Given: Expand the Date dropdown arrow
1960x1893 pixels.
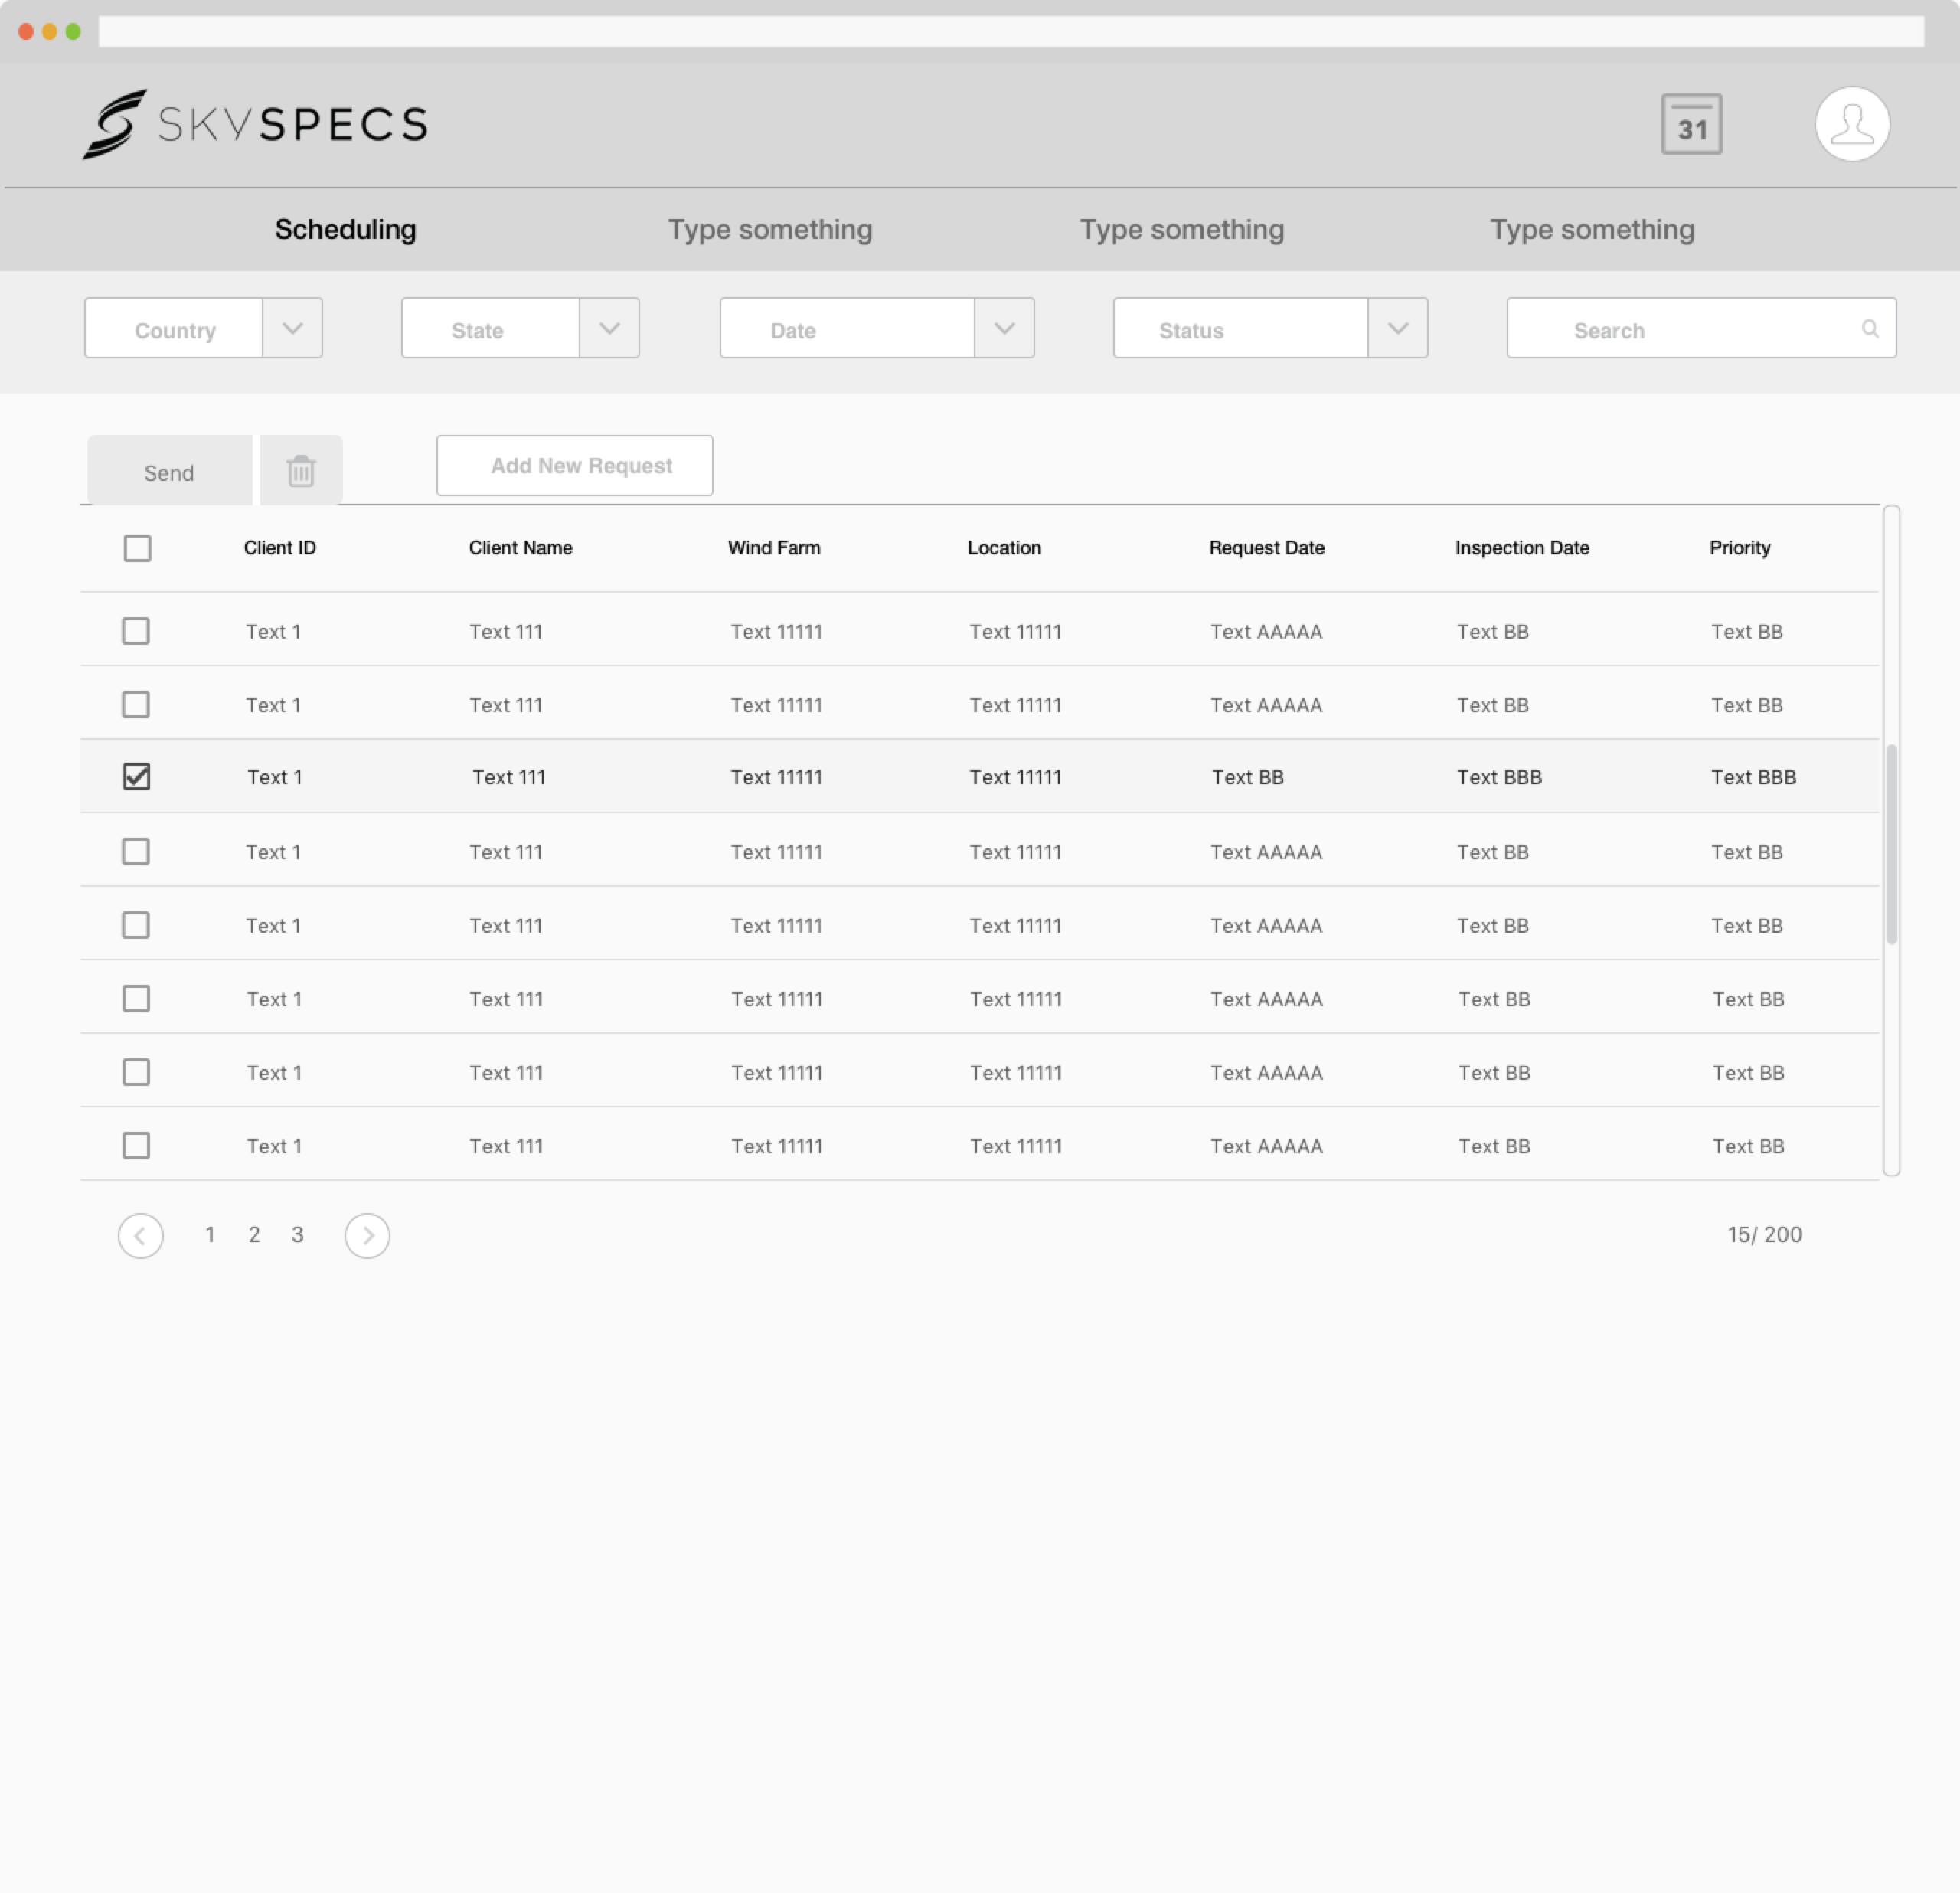Looking at the screenshot, I should coord(1005,328).
